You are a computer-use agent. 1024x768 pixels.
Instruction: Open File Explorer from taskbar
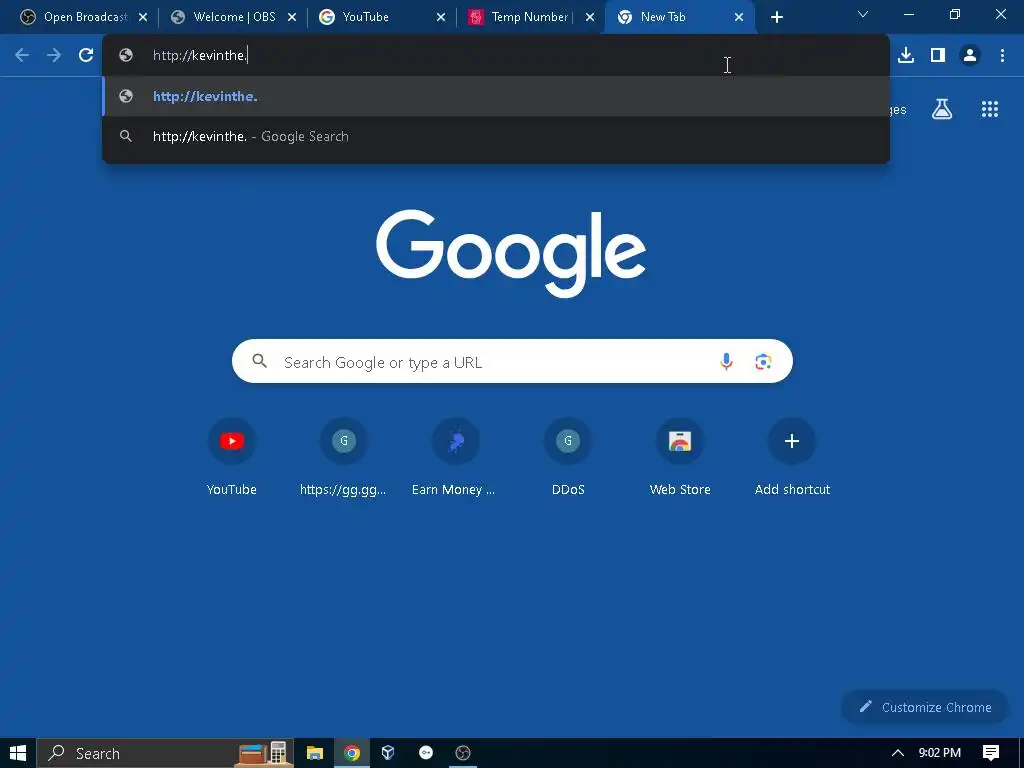tap(315, 753)
